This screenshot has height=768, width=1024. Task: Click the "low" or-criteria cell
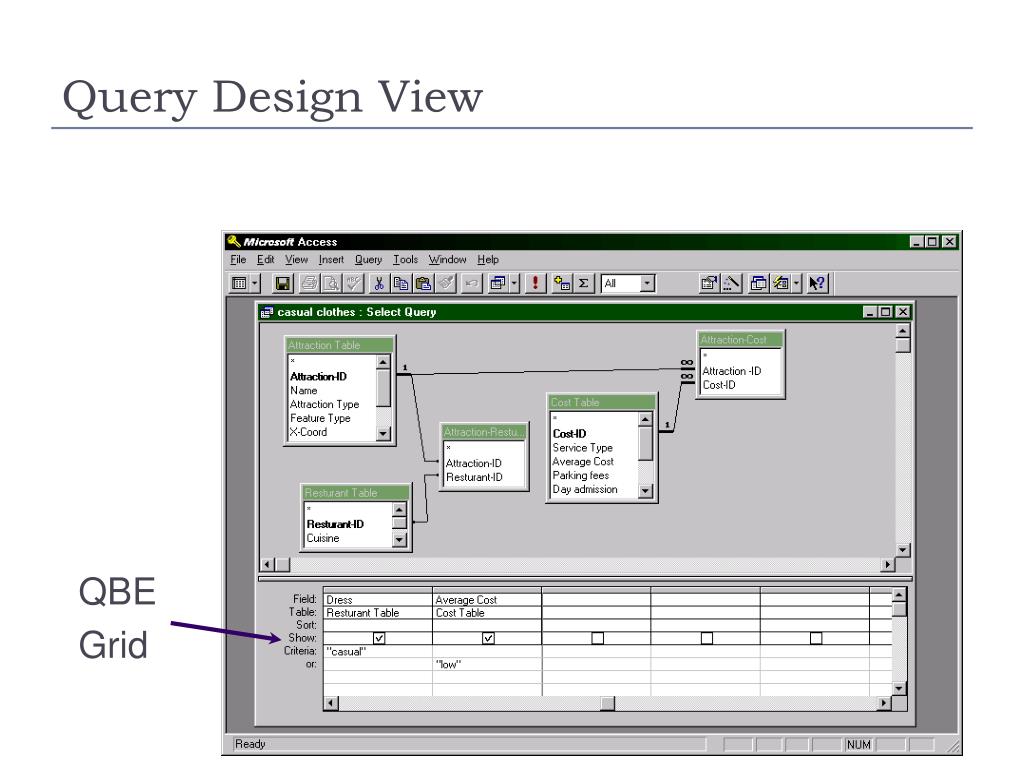pos(487,664)
